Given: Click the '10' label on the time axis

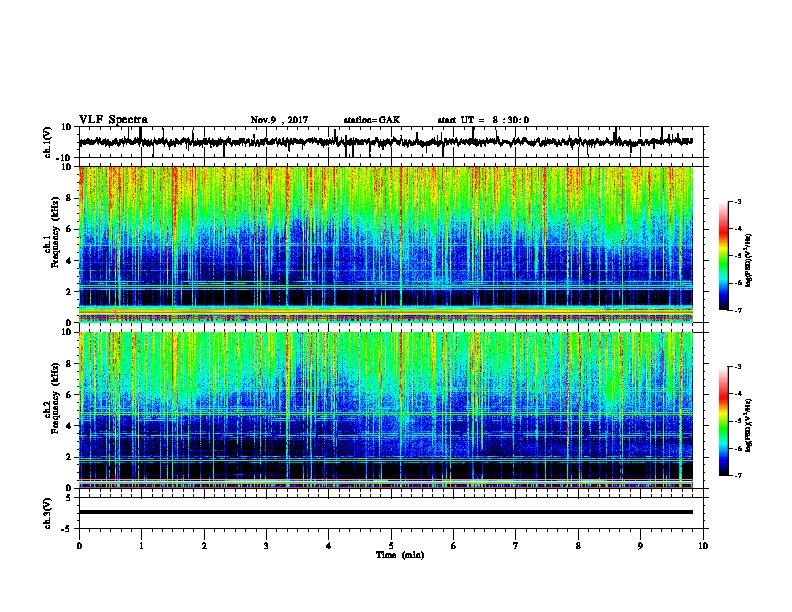Looking at the screenshot, I should tap(703, 546).
